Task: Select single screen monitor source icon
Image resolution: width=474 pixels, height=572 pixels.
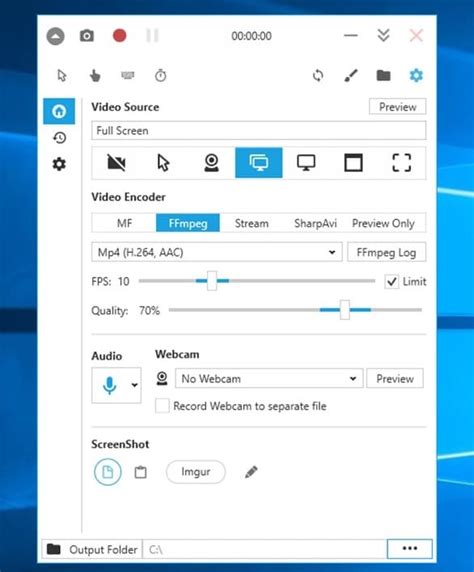Action: (306, 163)
